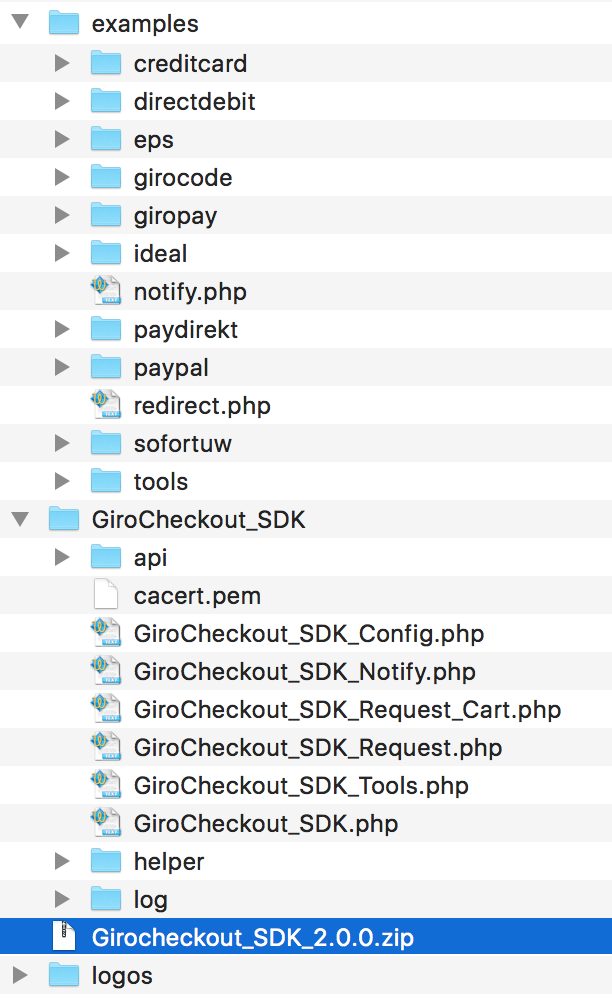Image resolution: width=612 pixels, height=998 pixels.
Task: Expand the helper folder
Action: [x=62, y=861]
